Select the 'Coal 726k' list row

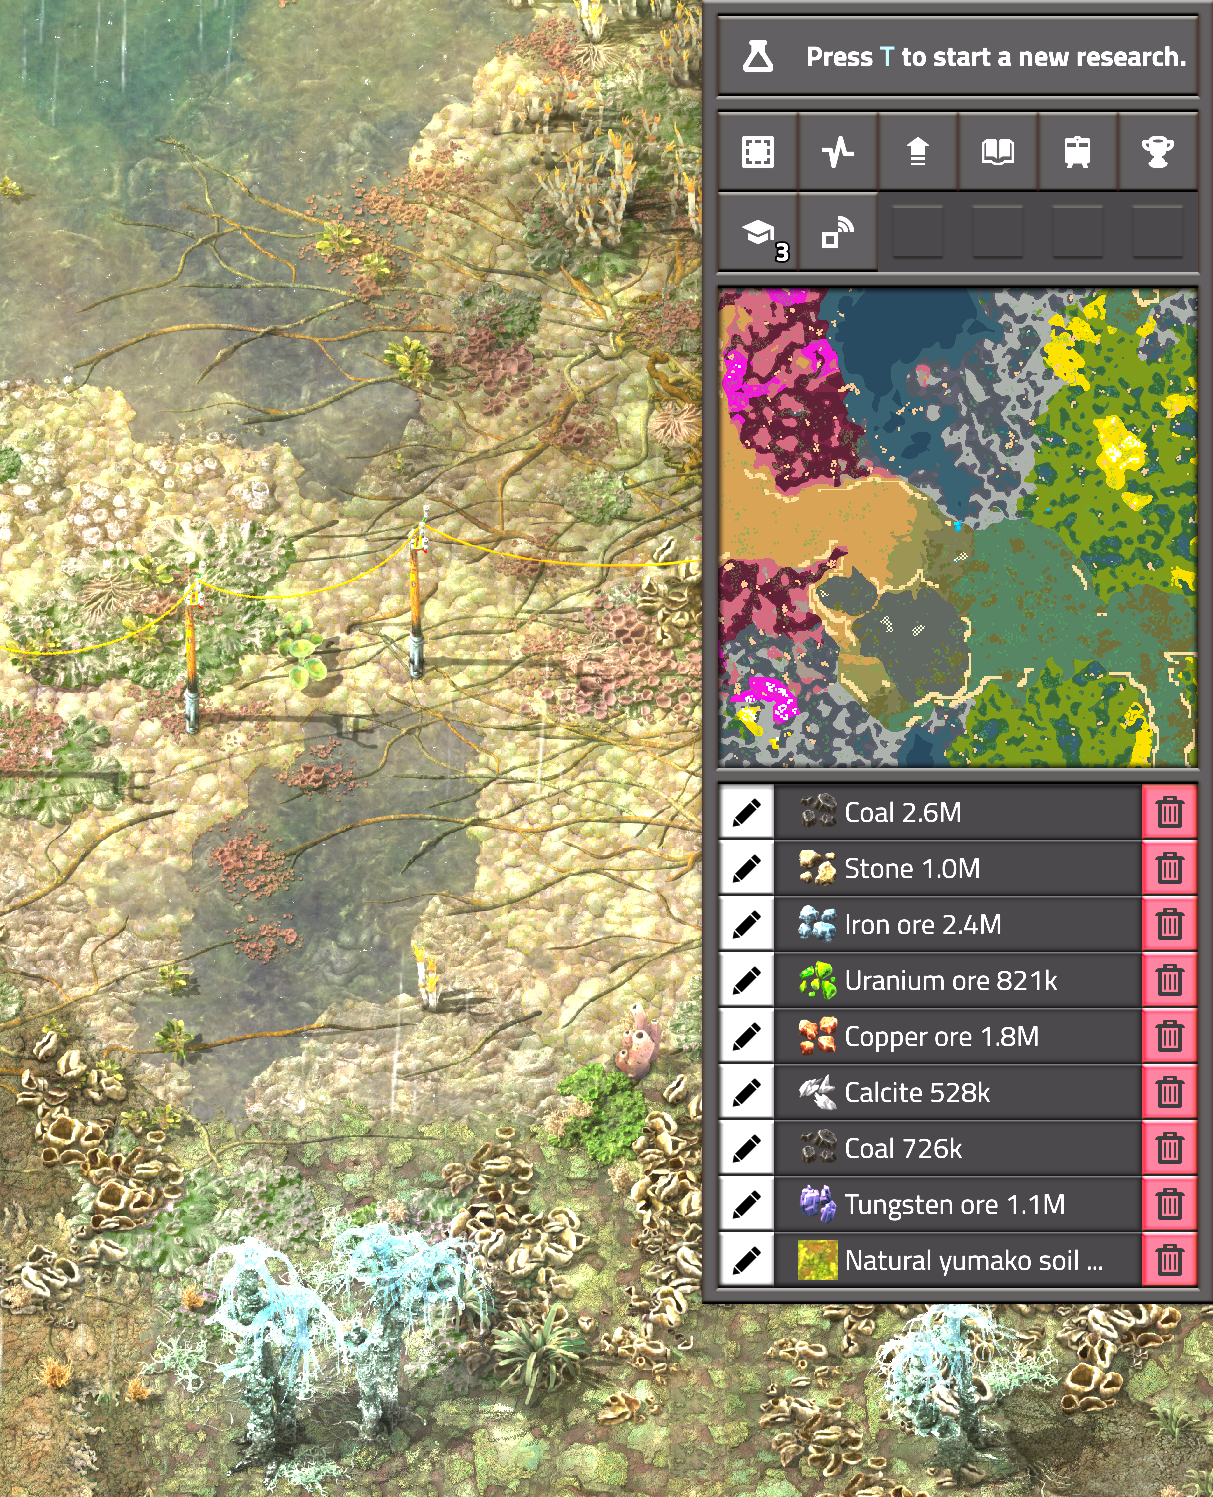coord(958,1148)
